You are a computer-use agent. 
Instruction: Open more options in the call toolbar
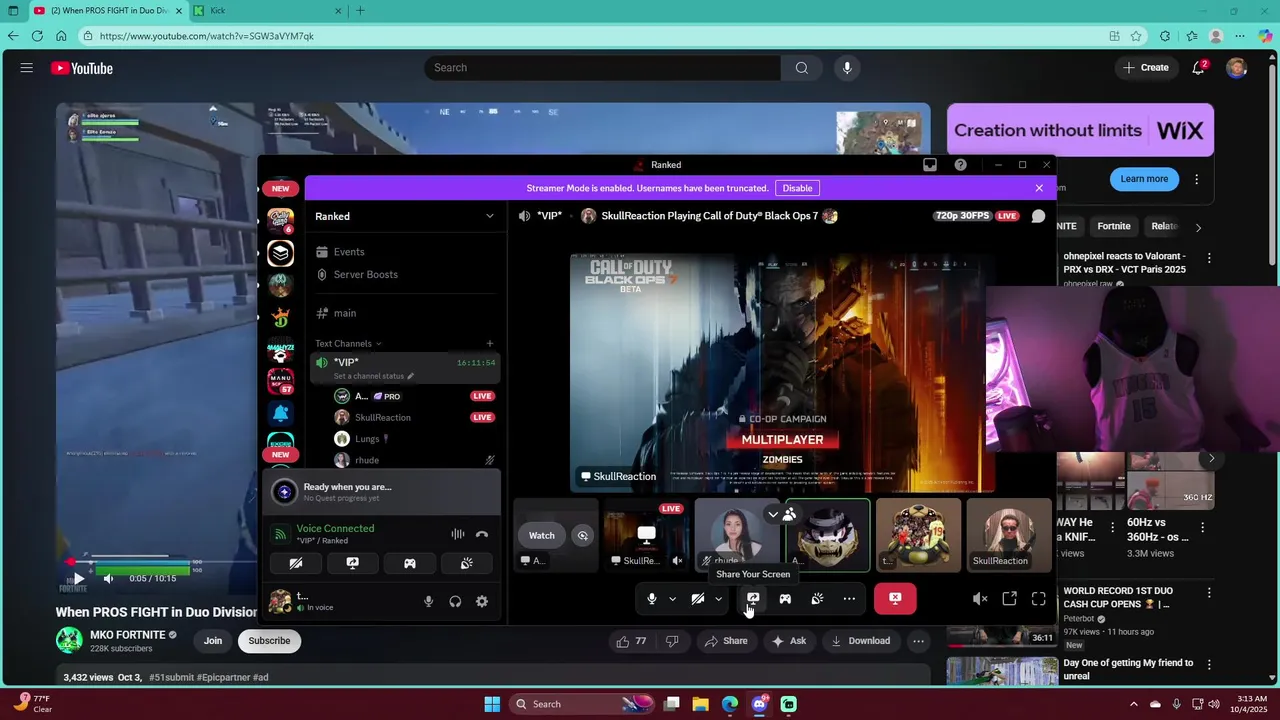[849, 599]
